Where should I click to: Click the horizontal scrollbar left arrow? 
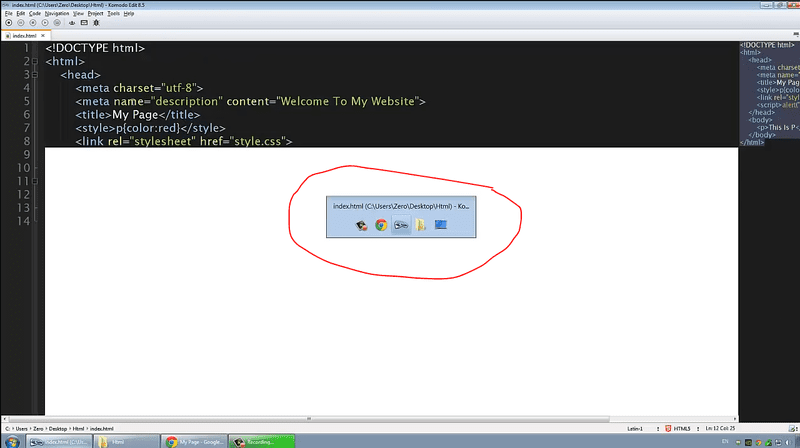coord(5,419)
